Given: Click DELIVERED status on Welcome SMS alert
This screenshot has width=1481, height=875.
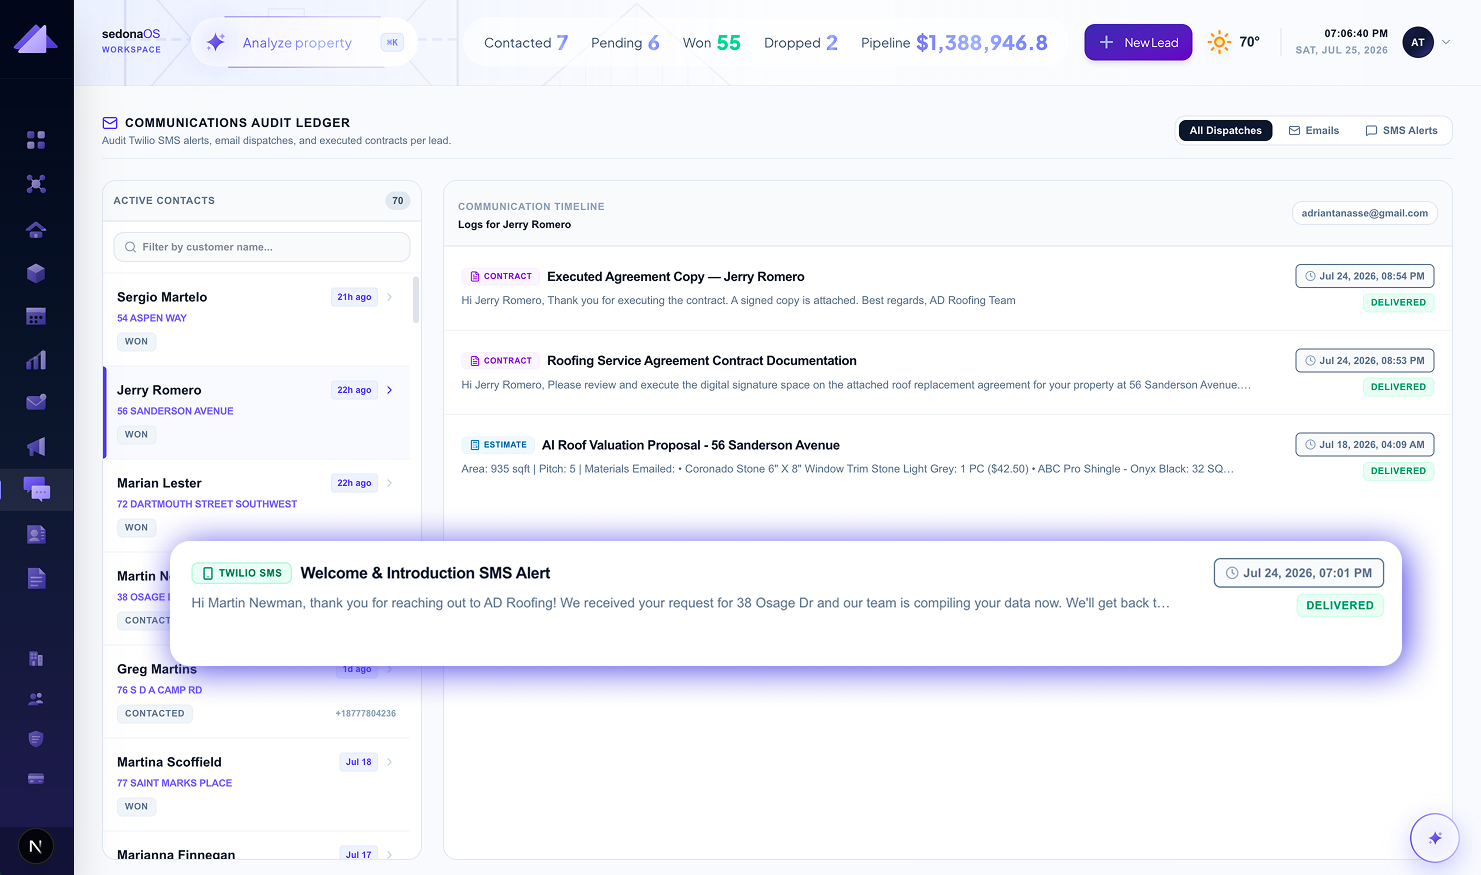Looking at the screenshot, I should pyautogui.click(x=1340, y=605).
